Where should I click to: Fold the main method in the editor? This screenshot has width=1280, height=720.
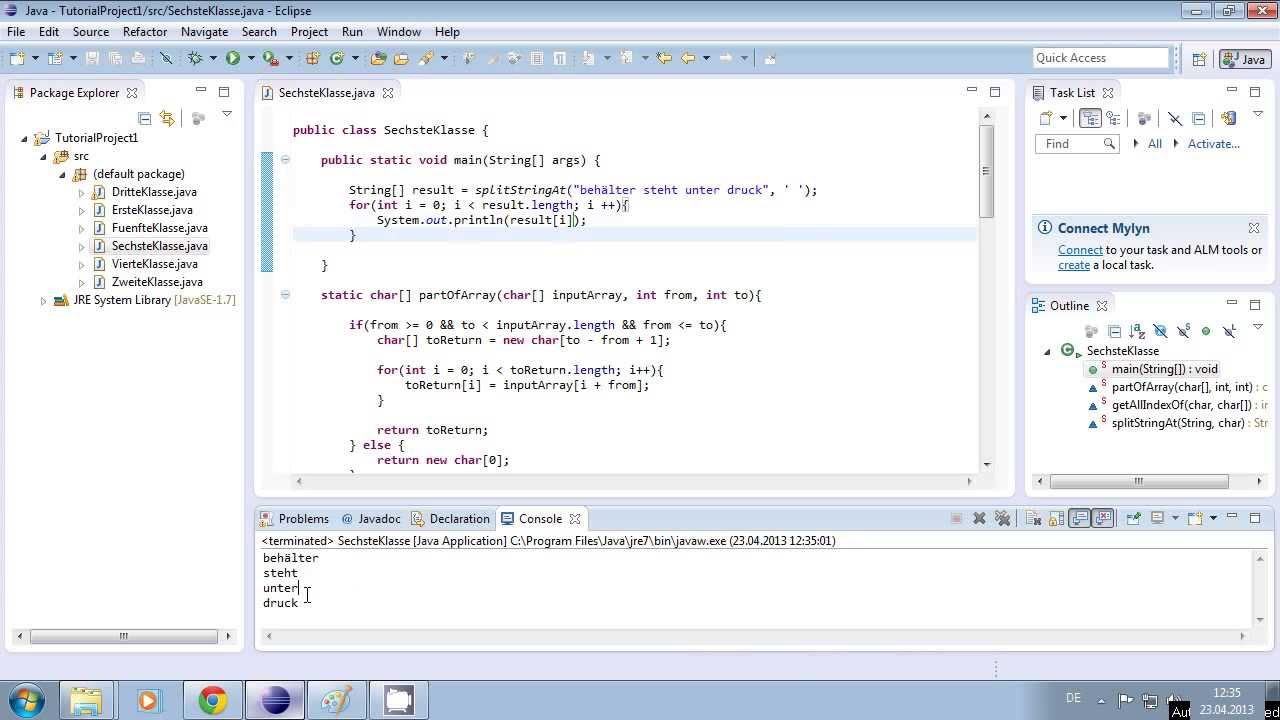[x=285, y=159]
